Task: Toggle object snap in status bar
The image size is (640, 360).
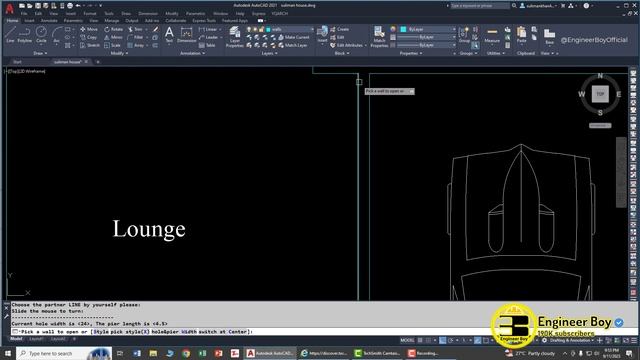Action: [x=486, y=340]
